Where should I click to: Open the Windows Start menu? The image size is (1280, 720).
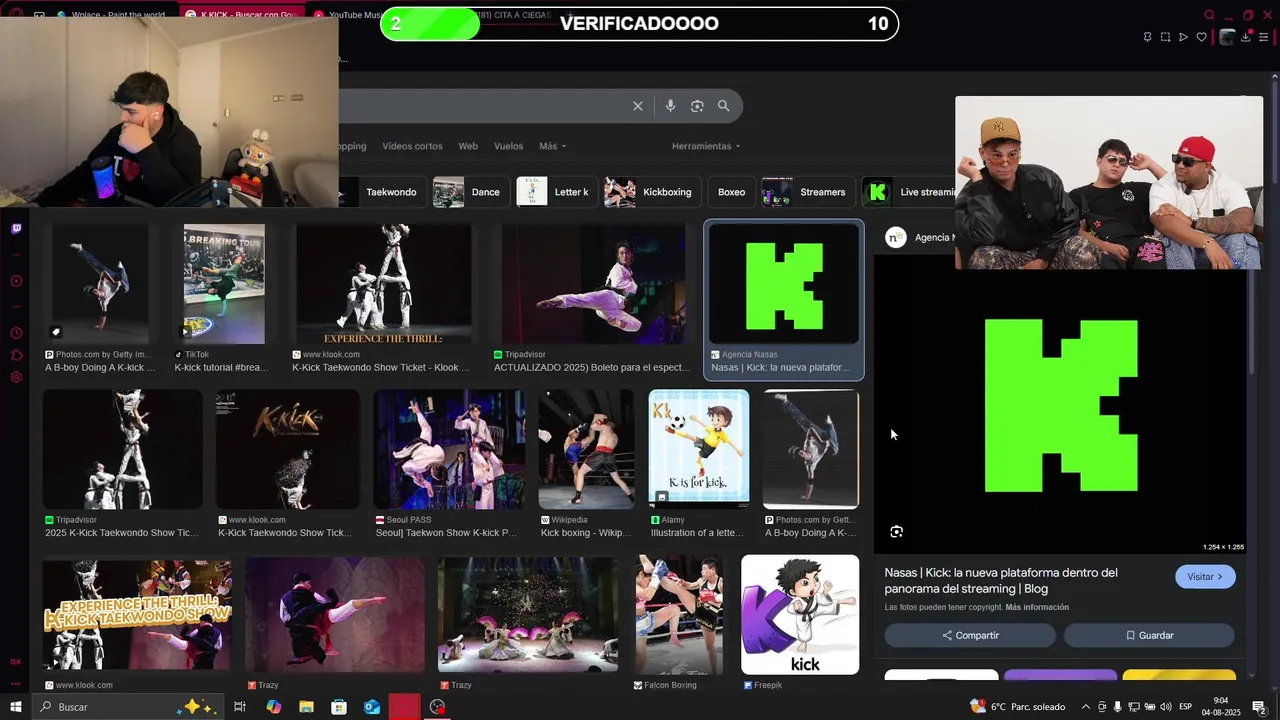click(16, 707)
